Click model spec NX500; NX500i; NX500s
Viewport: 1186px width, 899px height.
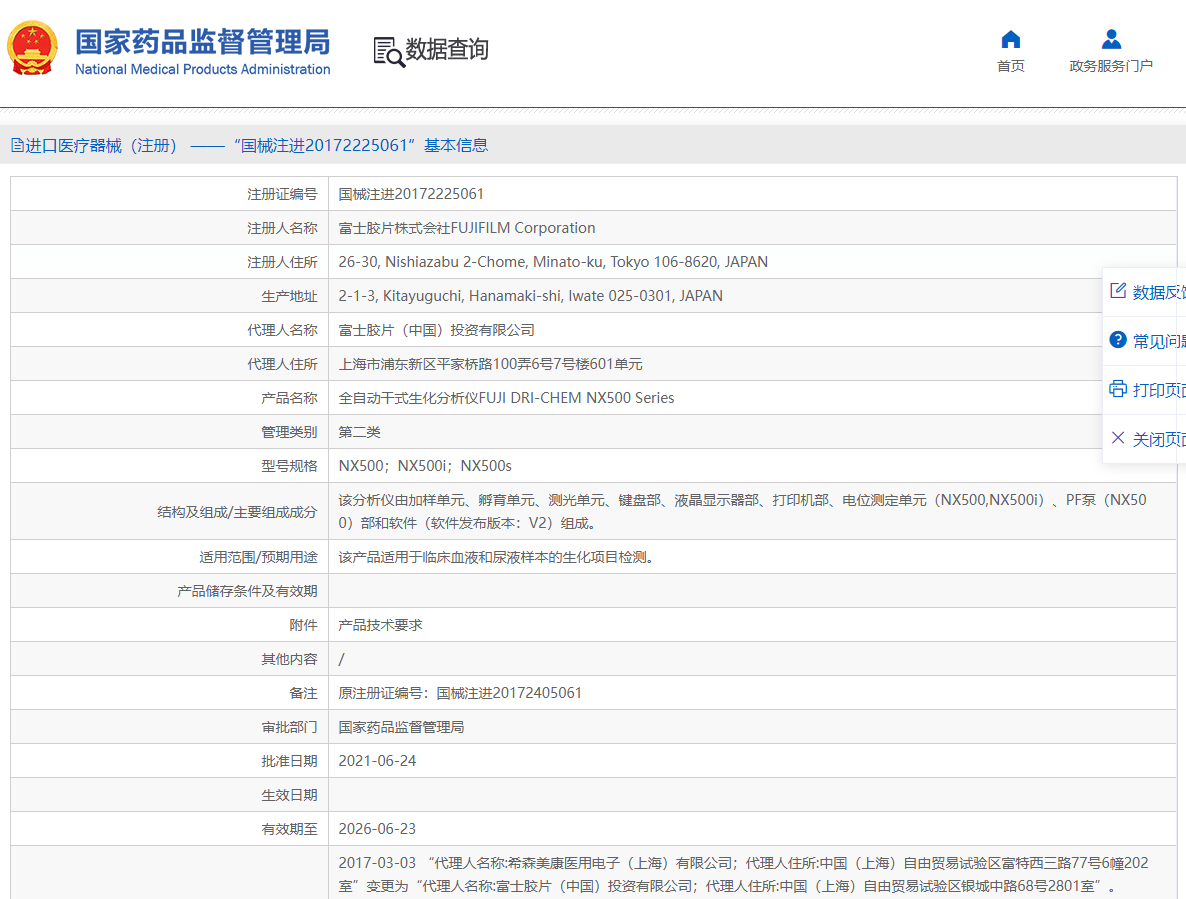[x=425, y=466]
